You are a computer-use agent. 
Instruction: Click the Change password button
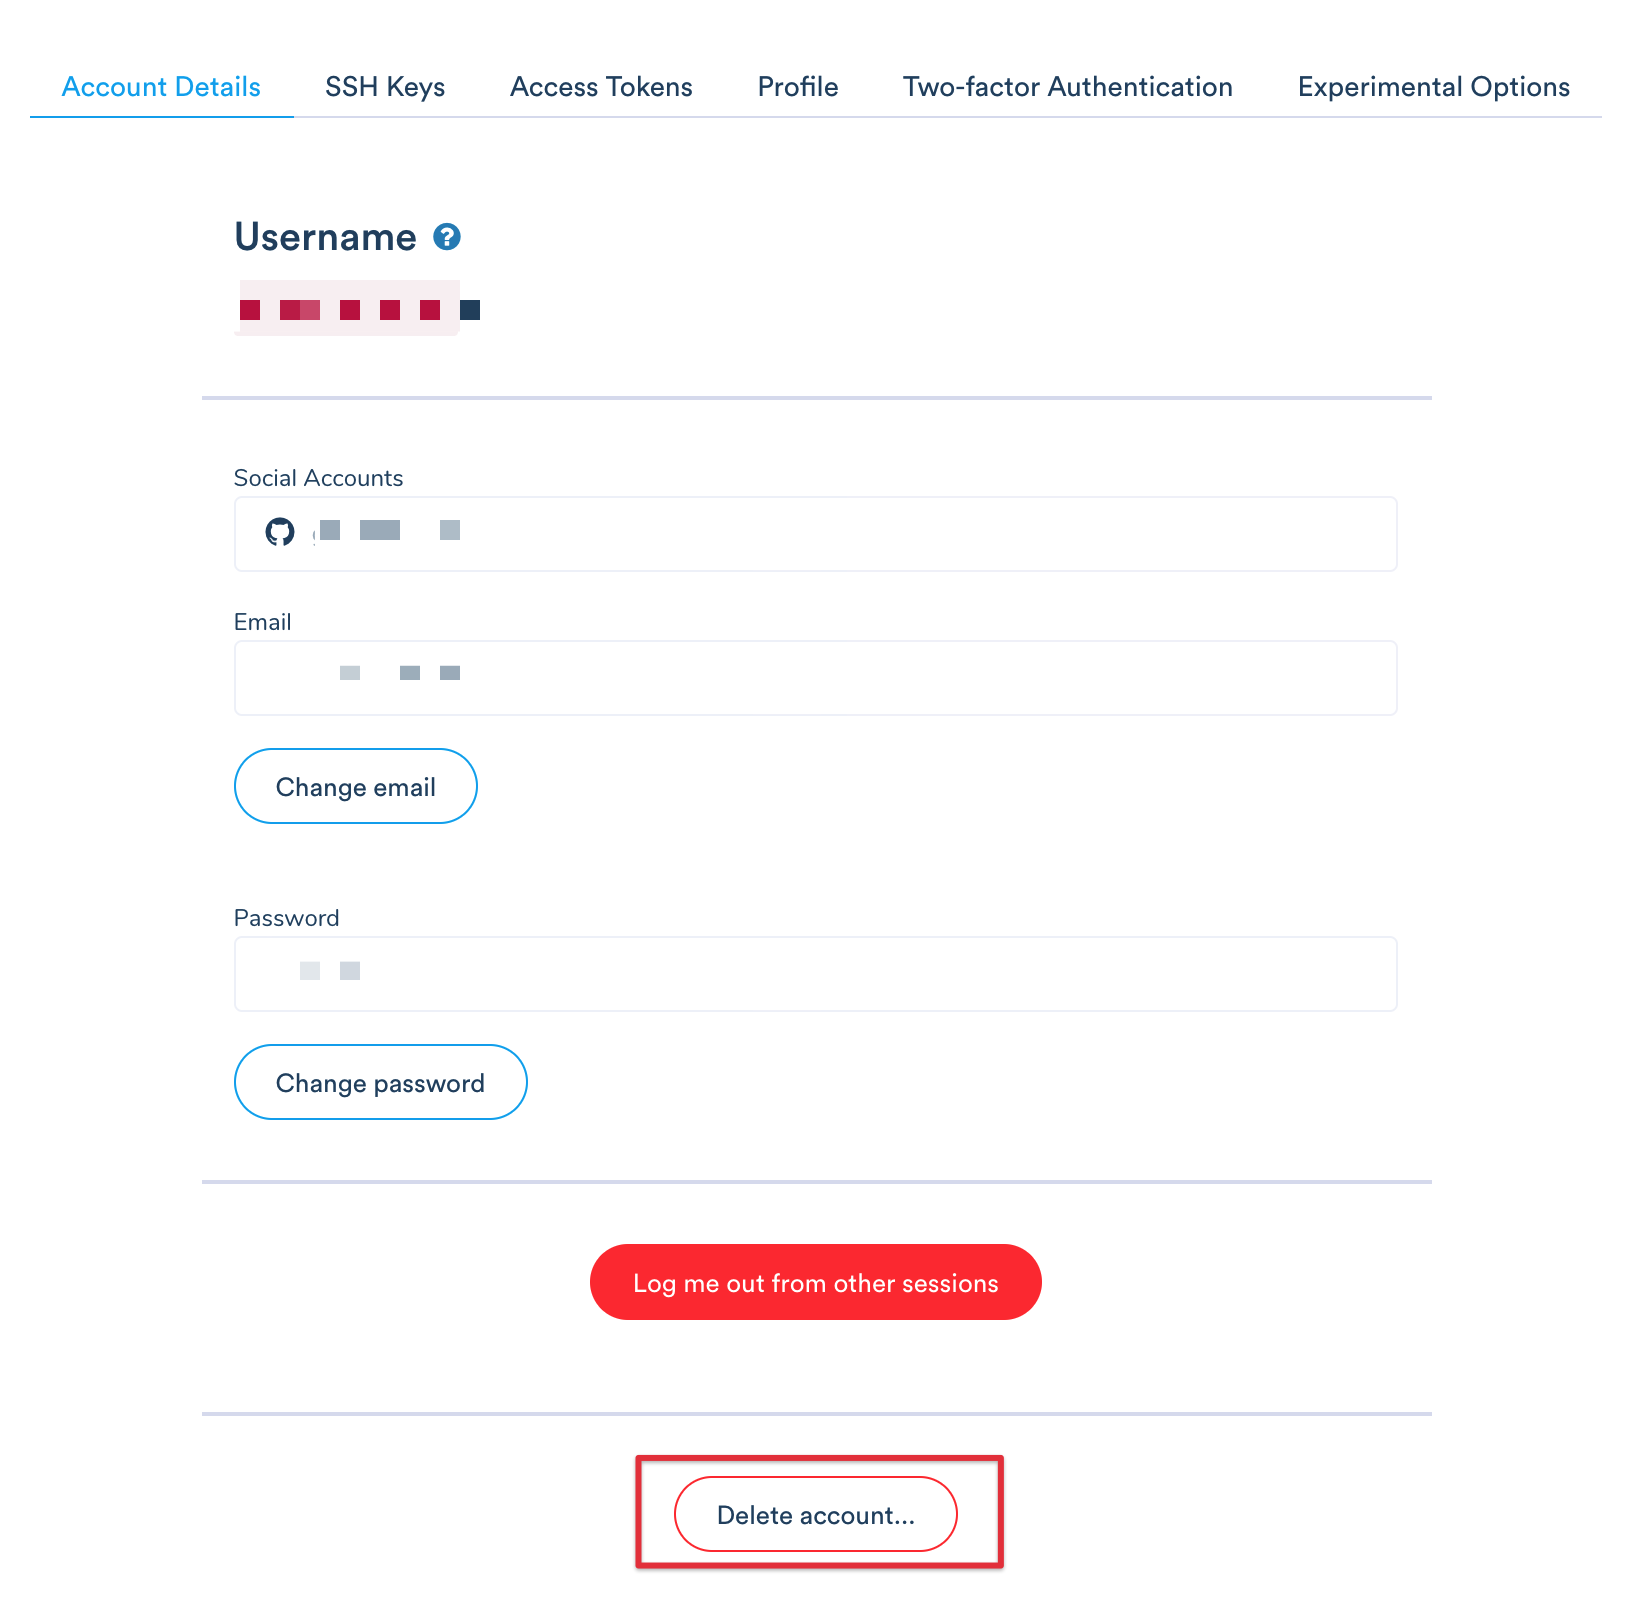tap(380, 1083)
